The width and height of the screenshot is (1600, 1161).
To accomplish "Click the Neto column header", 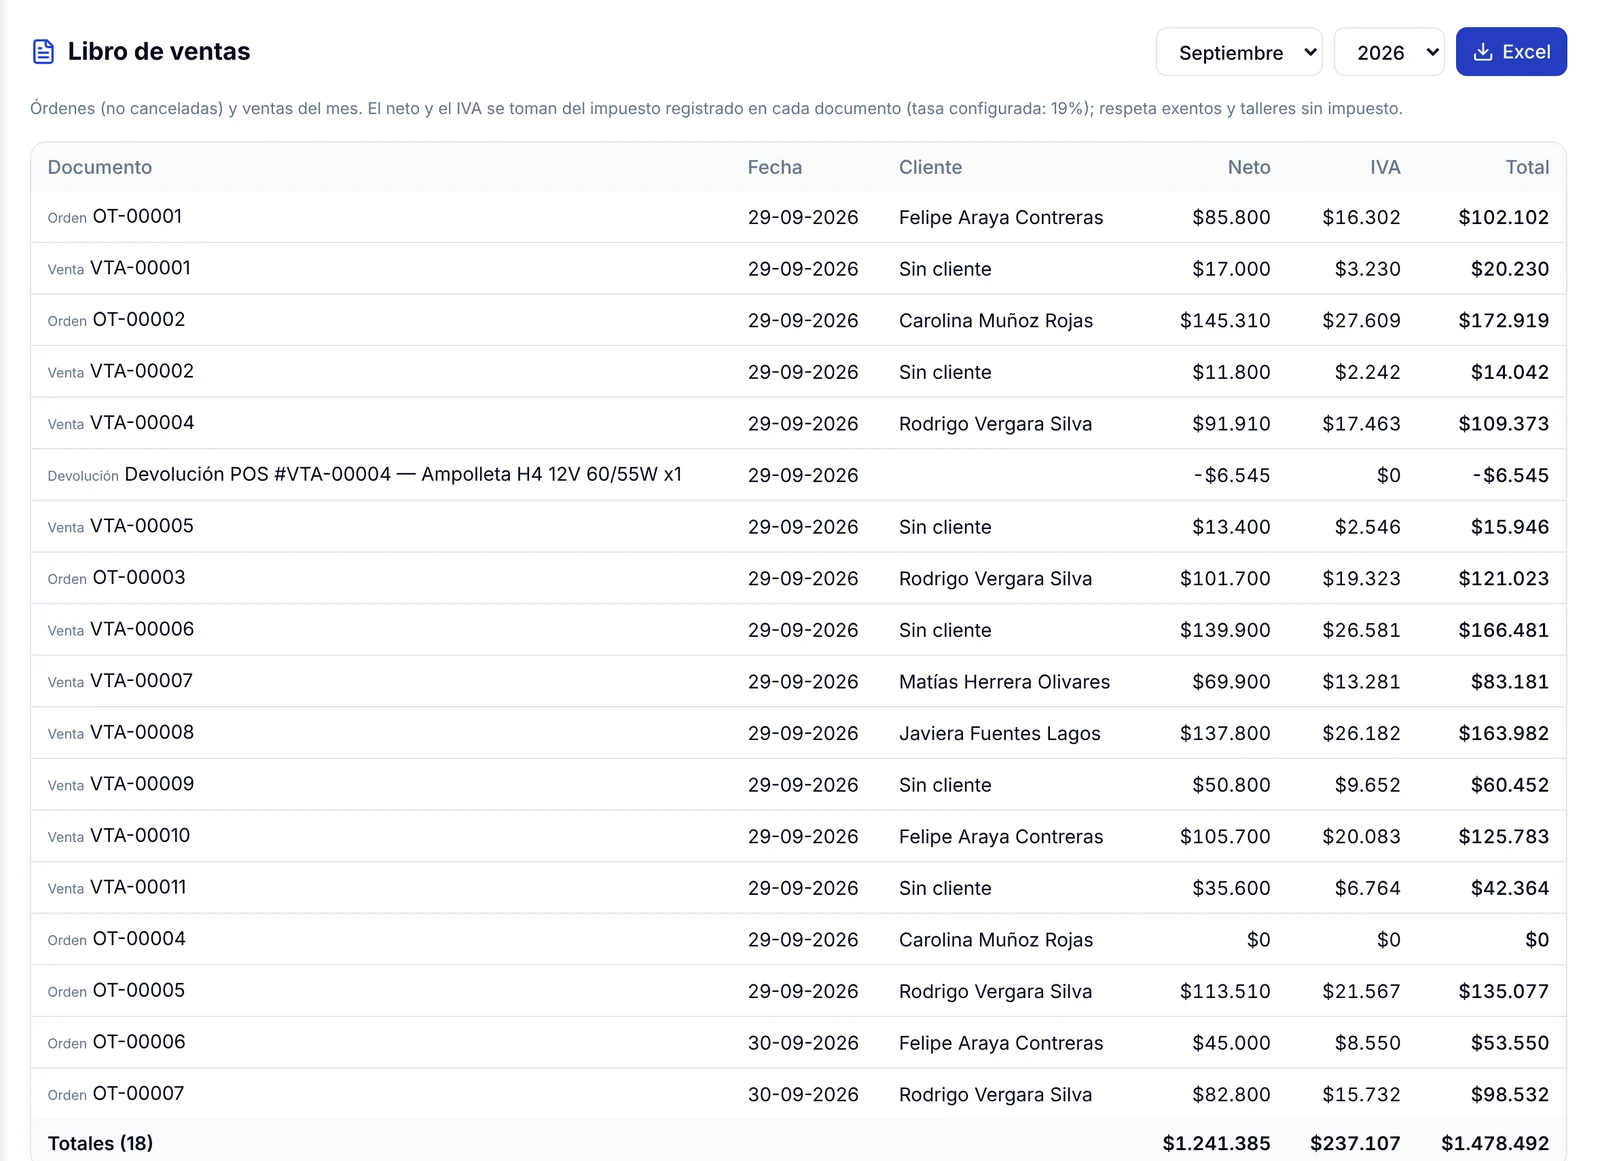I will 1249,167.
